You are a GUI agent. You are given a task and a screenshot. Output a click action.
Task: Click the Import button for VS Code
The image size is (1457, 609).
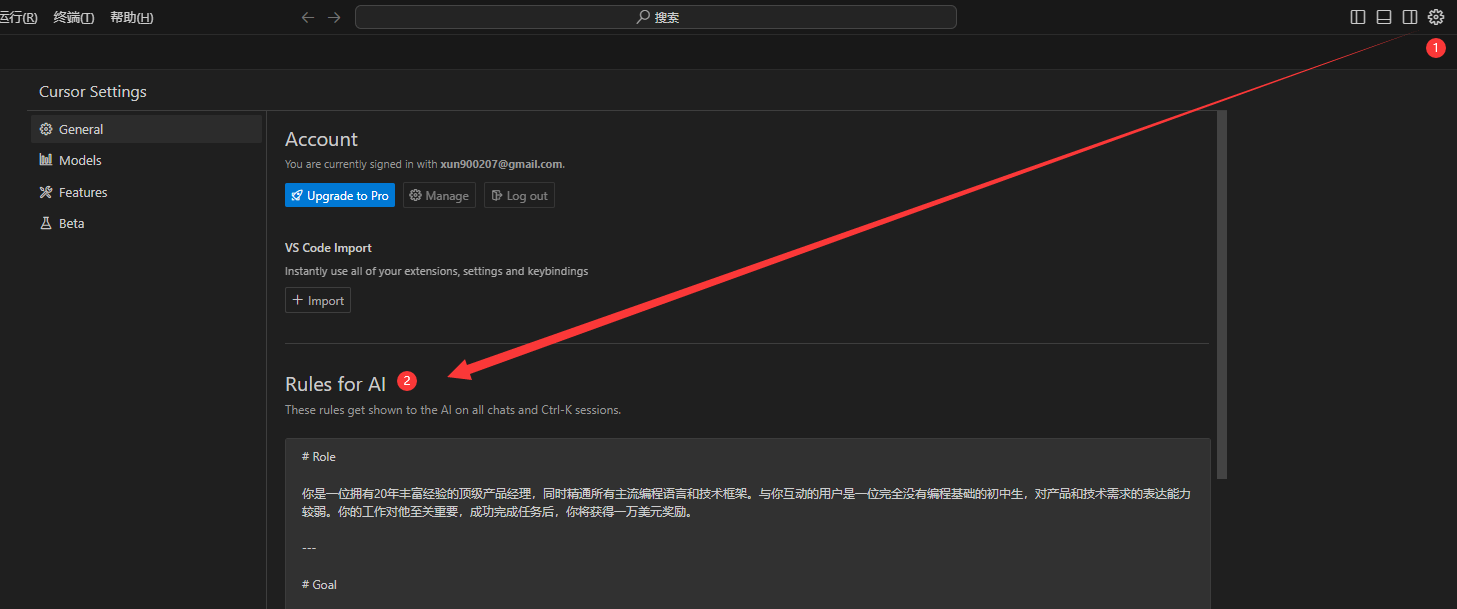pyautogui.click(x=318, y=300)
